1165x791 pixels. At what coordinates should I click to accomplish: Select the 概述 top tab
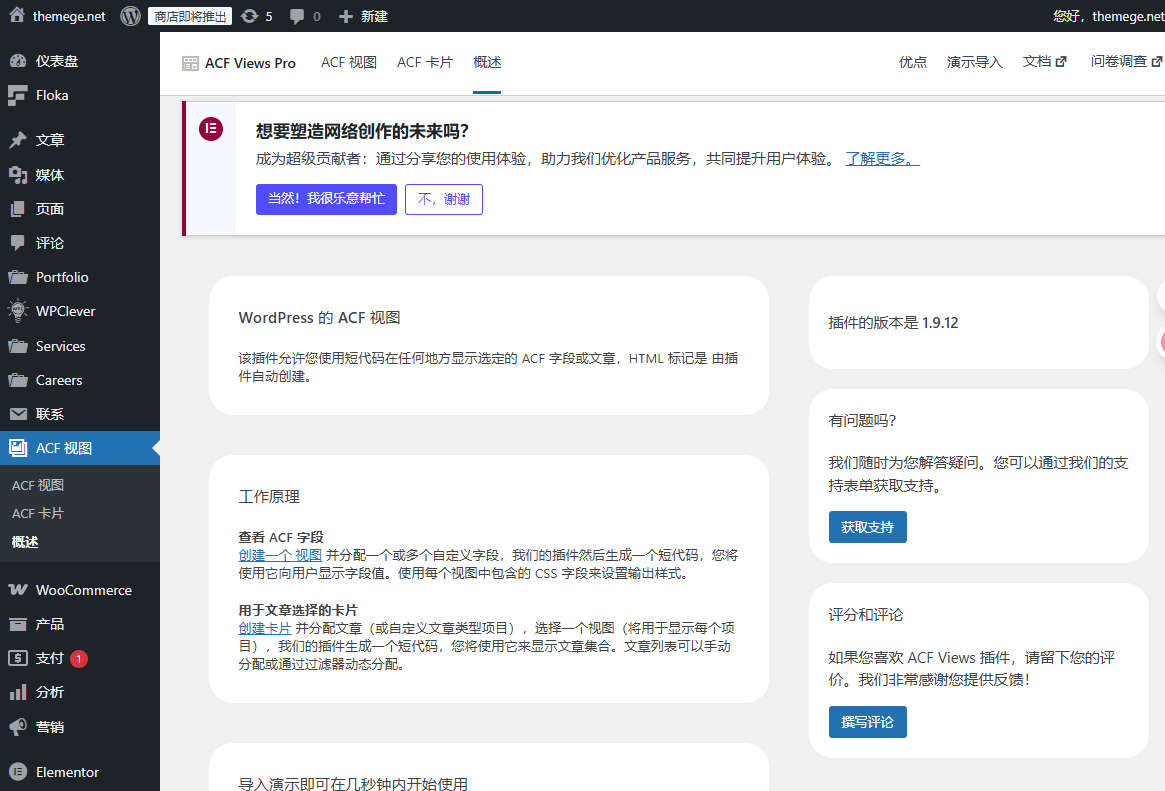point(487,62)
